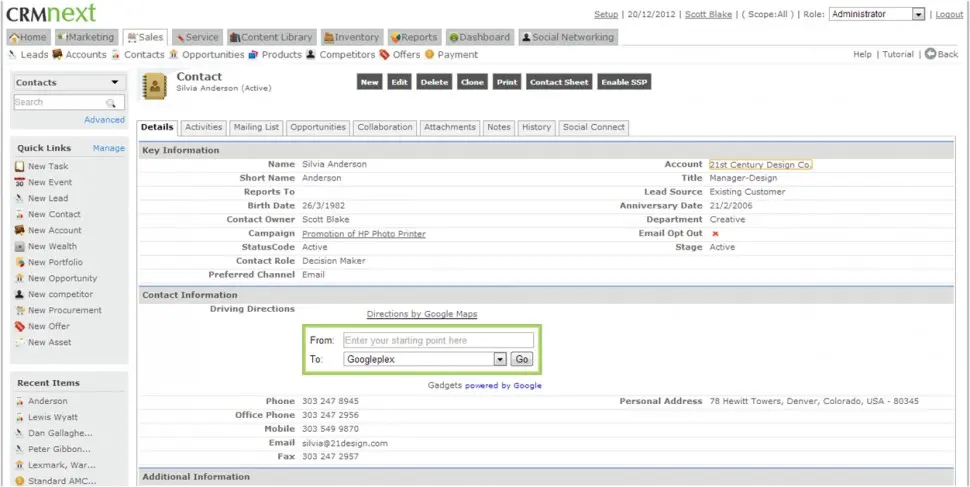Image resolution: width=970 pixels, height=487 pixels.
Task: Click the Back arrow icon
Action: click(930, 54)
